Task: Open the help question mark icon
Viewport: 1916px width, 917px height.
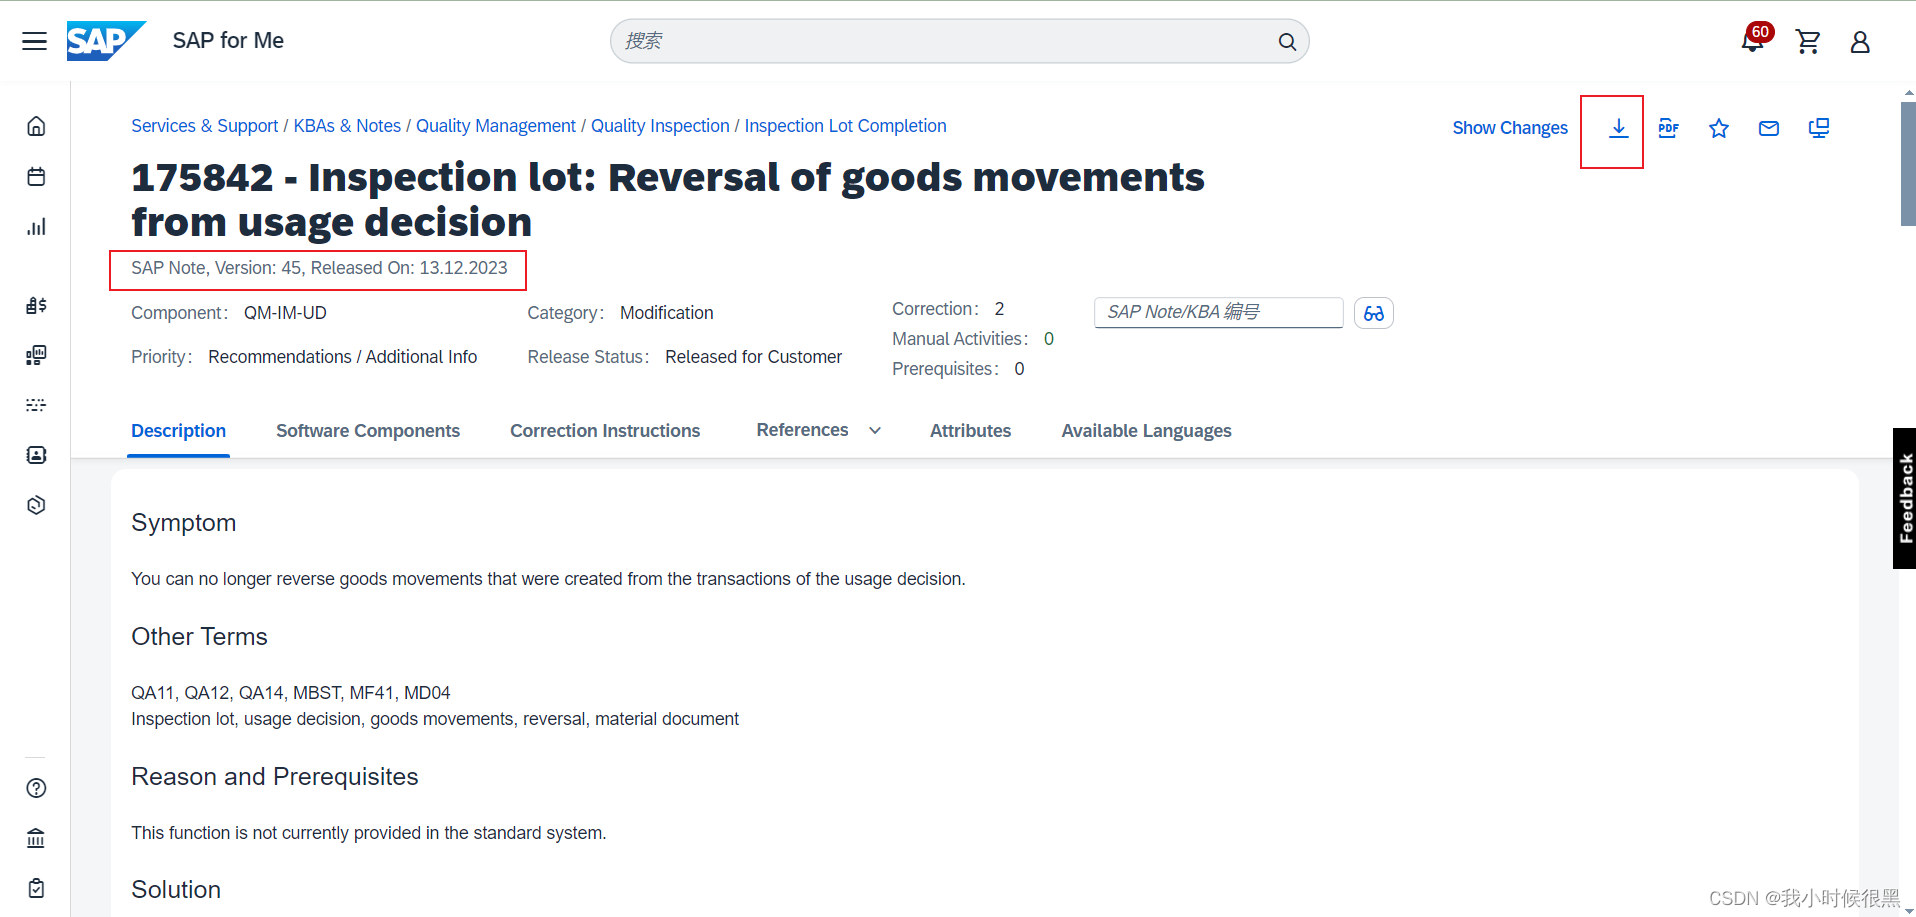Action: pyautogui.click(x=36, y=788)
